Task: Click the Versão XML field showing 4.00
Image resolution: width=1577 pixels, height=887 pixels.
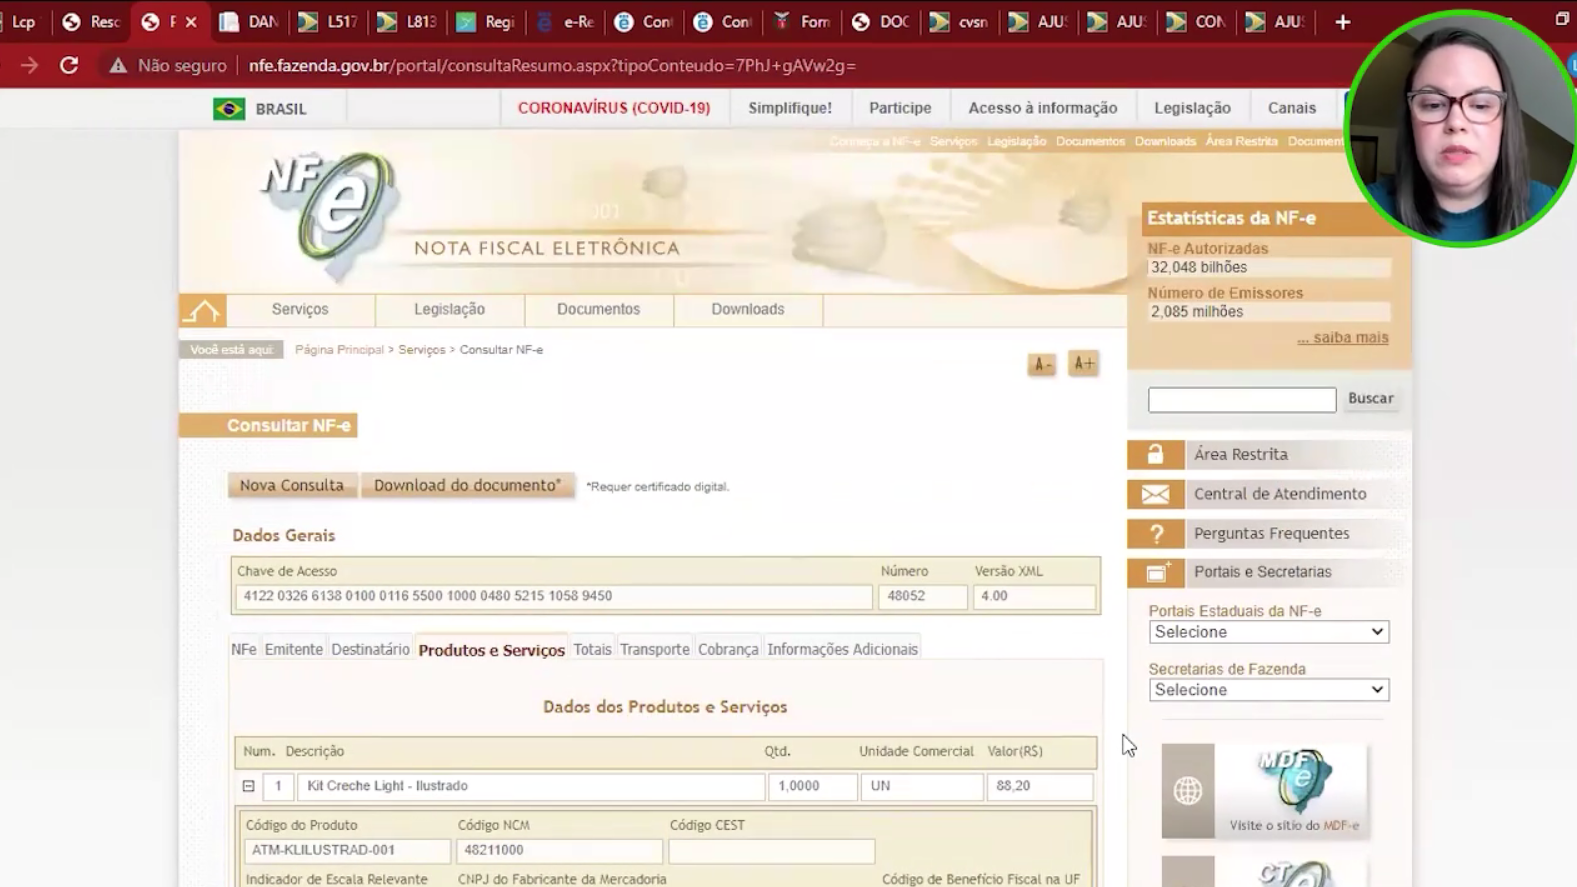Action: pyautogui.click(x=1034, y=597)
